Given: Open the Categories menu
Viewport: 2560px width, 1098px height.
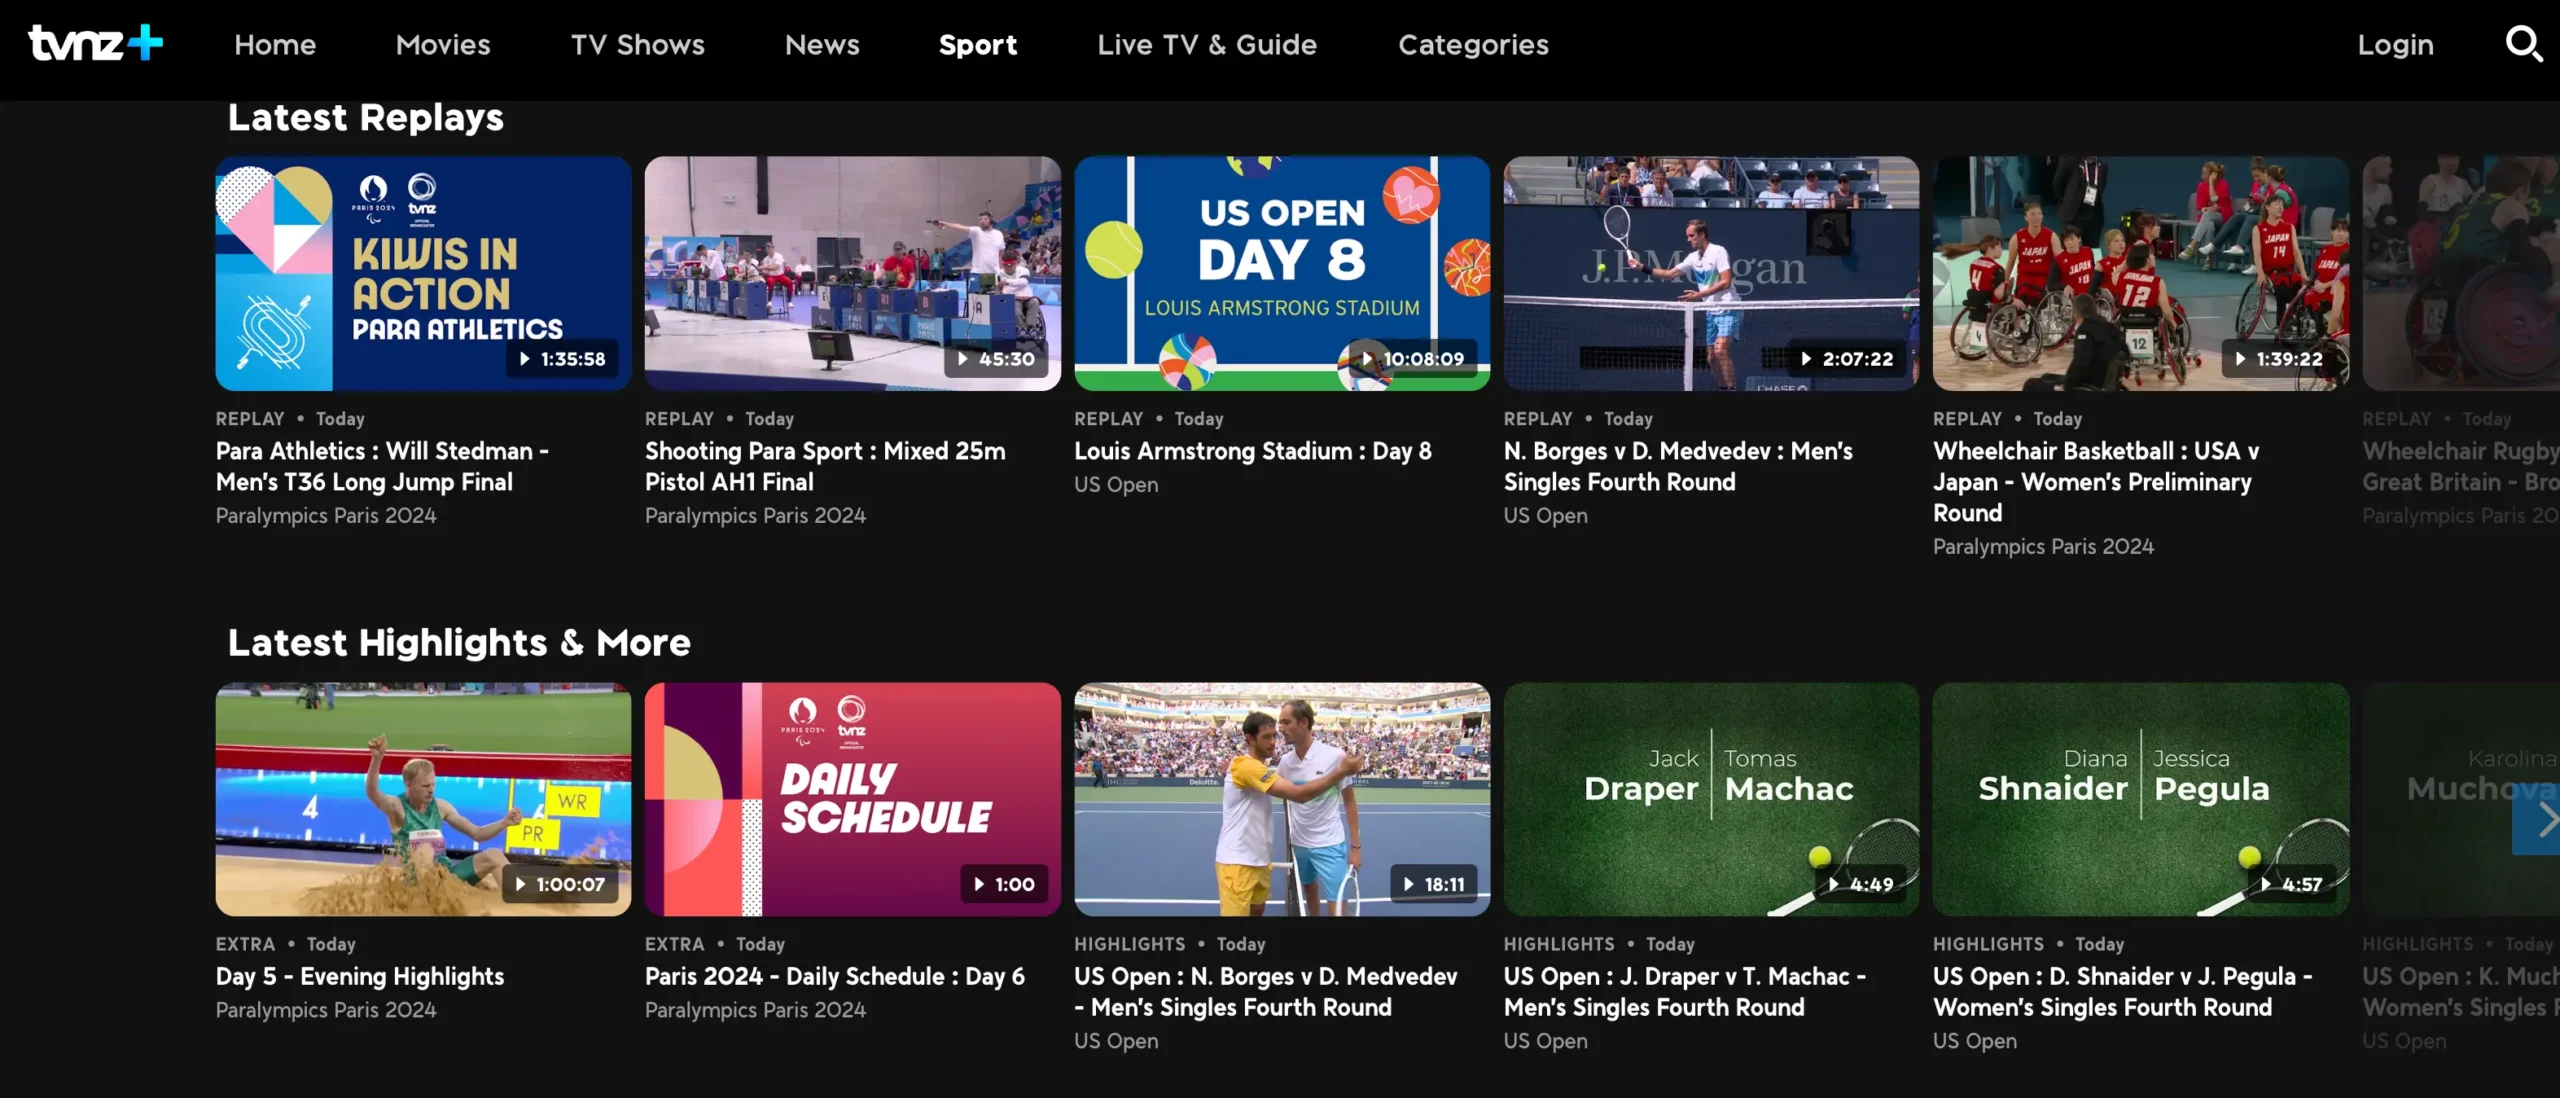Looking at the screenshot, I should [x=1473, y=45].
